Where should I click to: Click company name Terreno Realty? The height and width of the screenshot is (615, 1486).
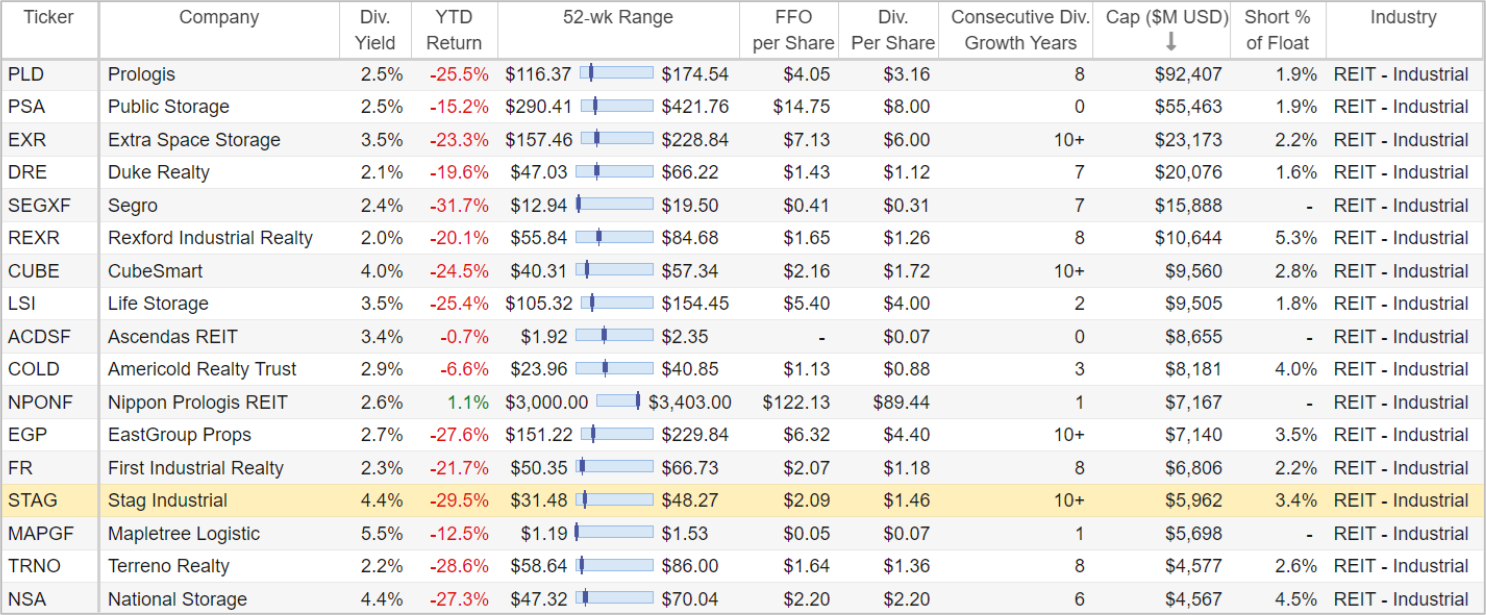(x=169, y=566)
